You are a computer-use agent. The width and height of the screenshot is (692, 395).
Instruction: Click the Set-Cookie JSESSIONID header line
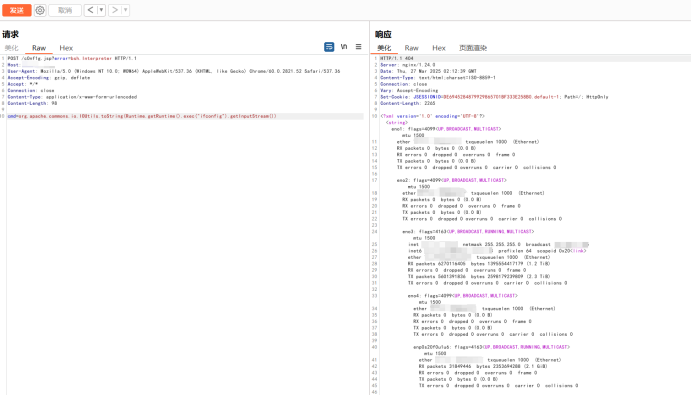coord(494,97)
